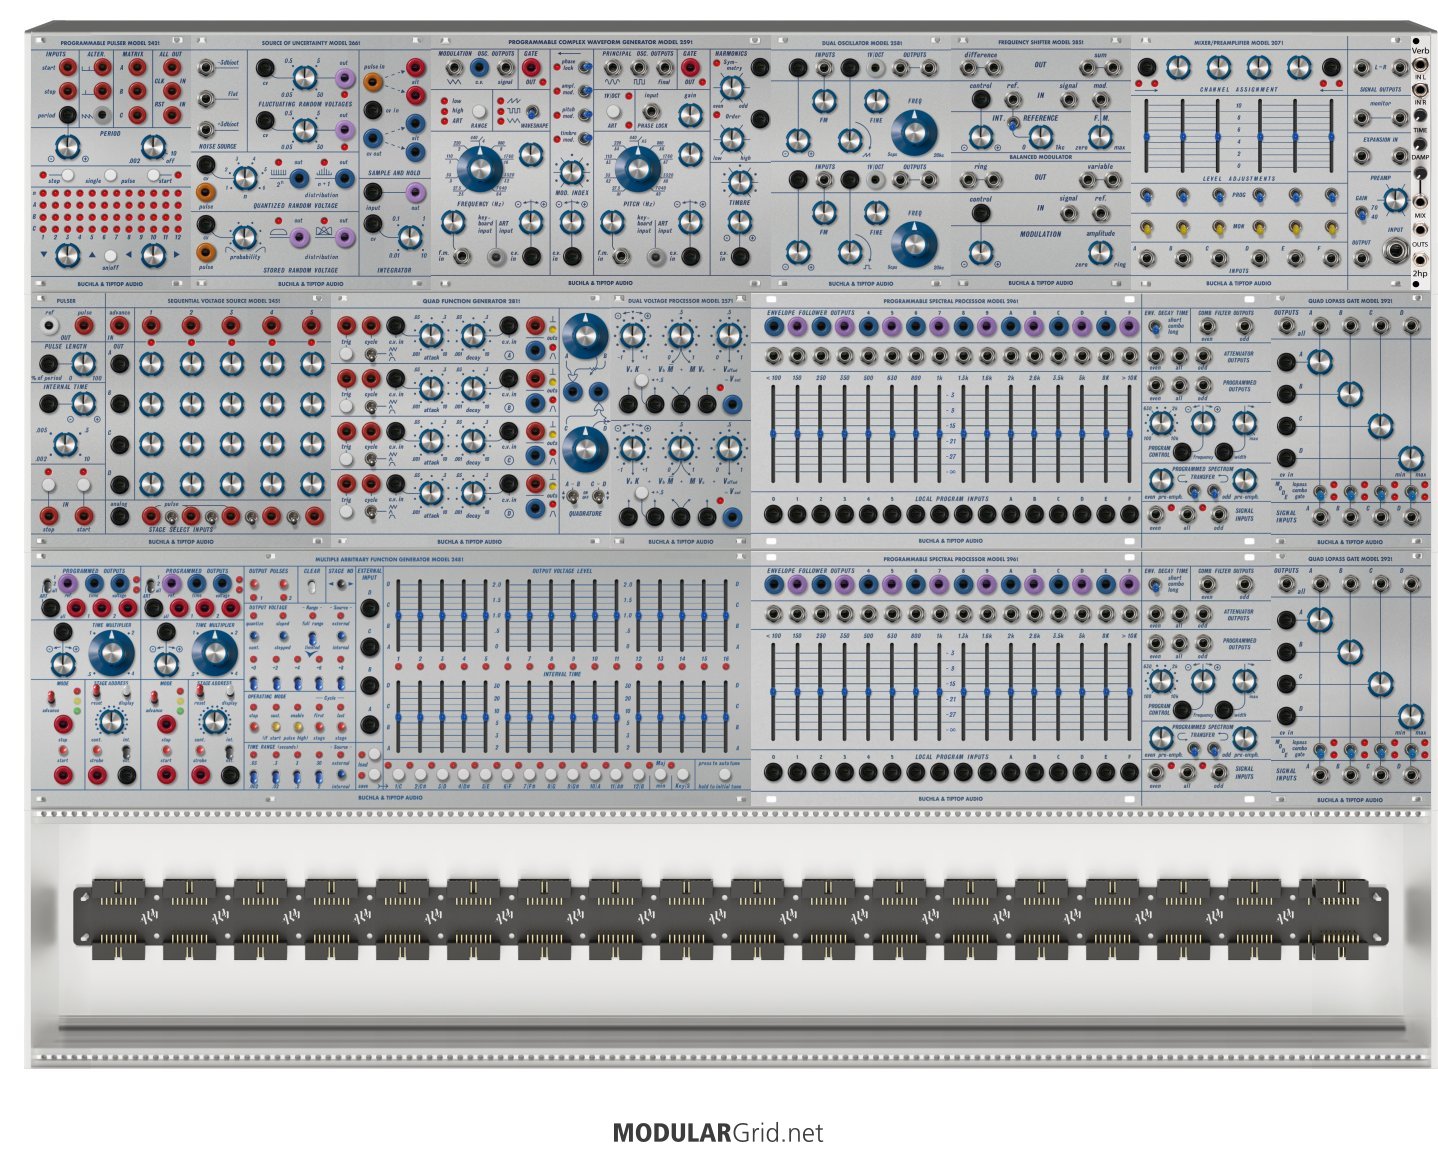Viewport: 1438px width, 1154px height.
Task: Flip the cycle switch on Quad Function Generator section A
Action: click(x=371, y=352)
